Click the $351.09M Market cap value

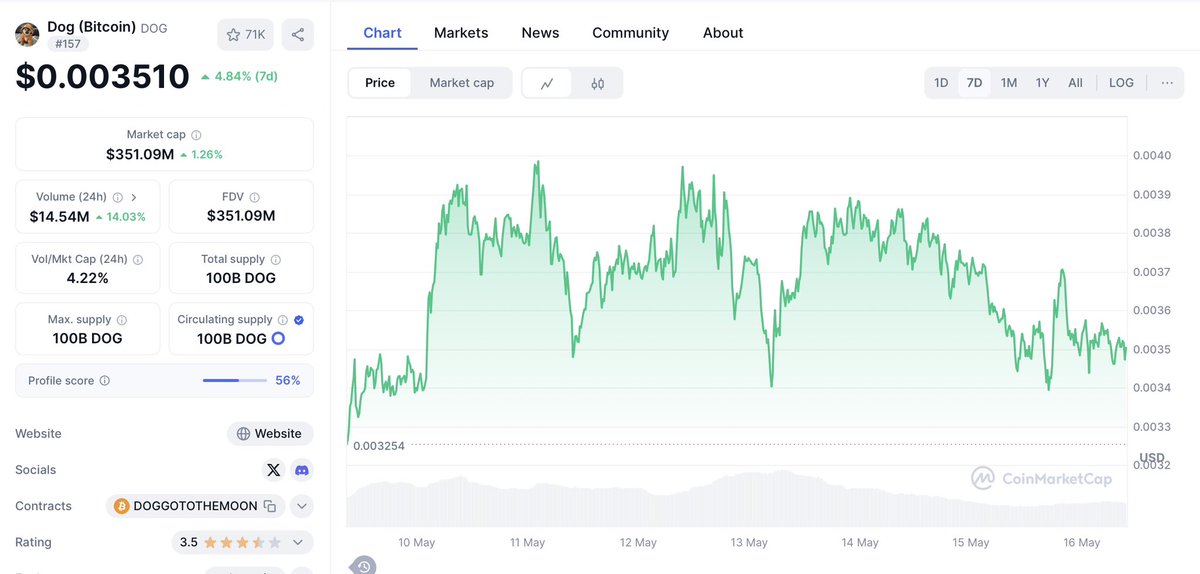pyautogui.click(x=140, y=155)
